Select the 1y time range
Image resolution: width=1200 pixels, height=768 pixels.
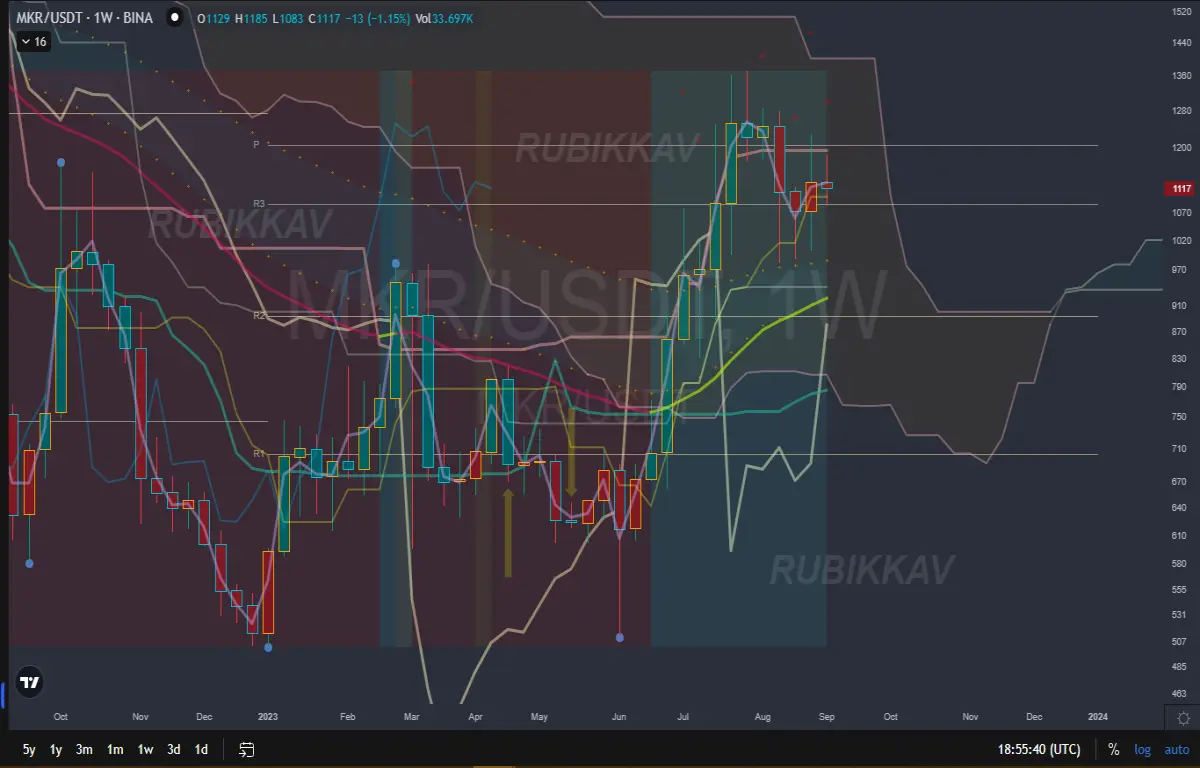pyautogui.click(x=56, y=749)
